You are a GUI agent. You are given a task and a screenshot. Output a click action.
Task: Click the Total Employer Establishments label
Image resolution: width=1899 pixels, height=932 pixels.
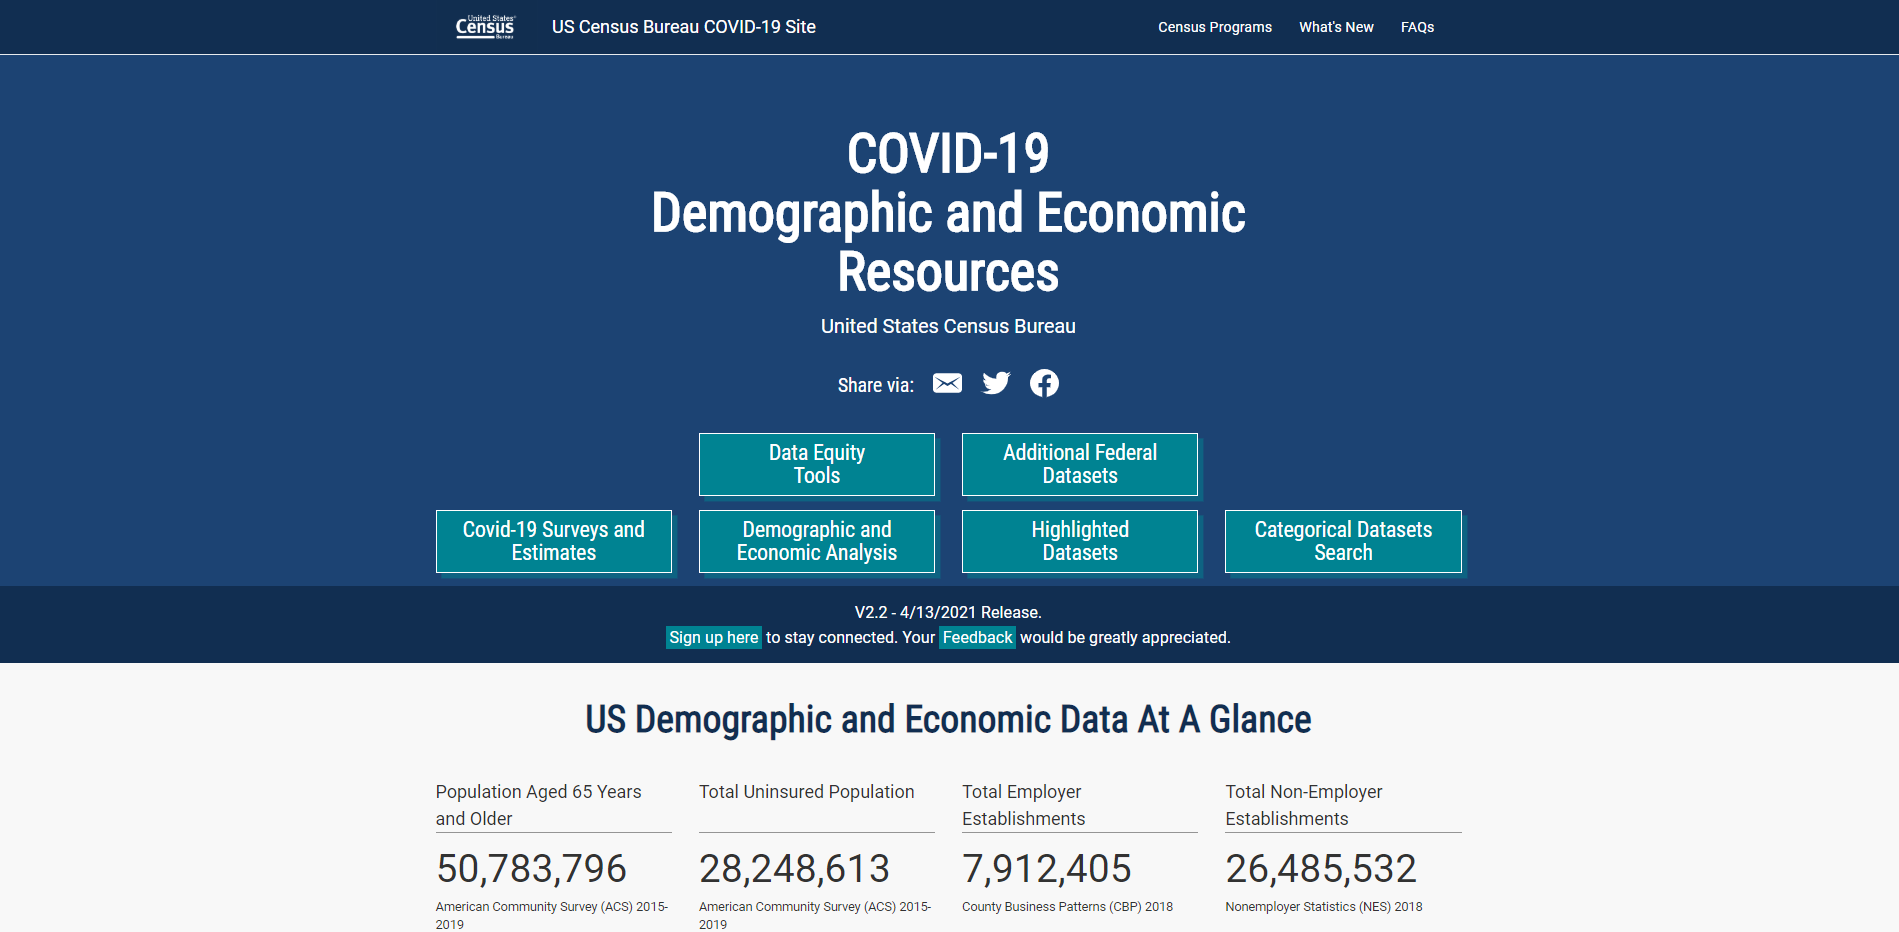click(1024, 805)
